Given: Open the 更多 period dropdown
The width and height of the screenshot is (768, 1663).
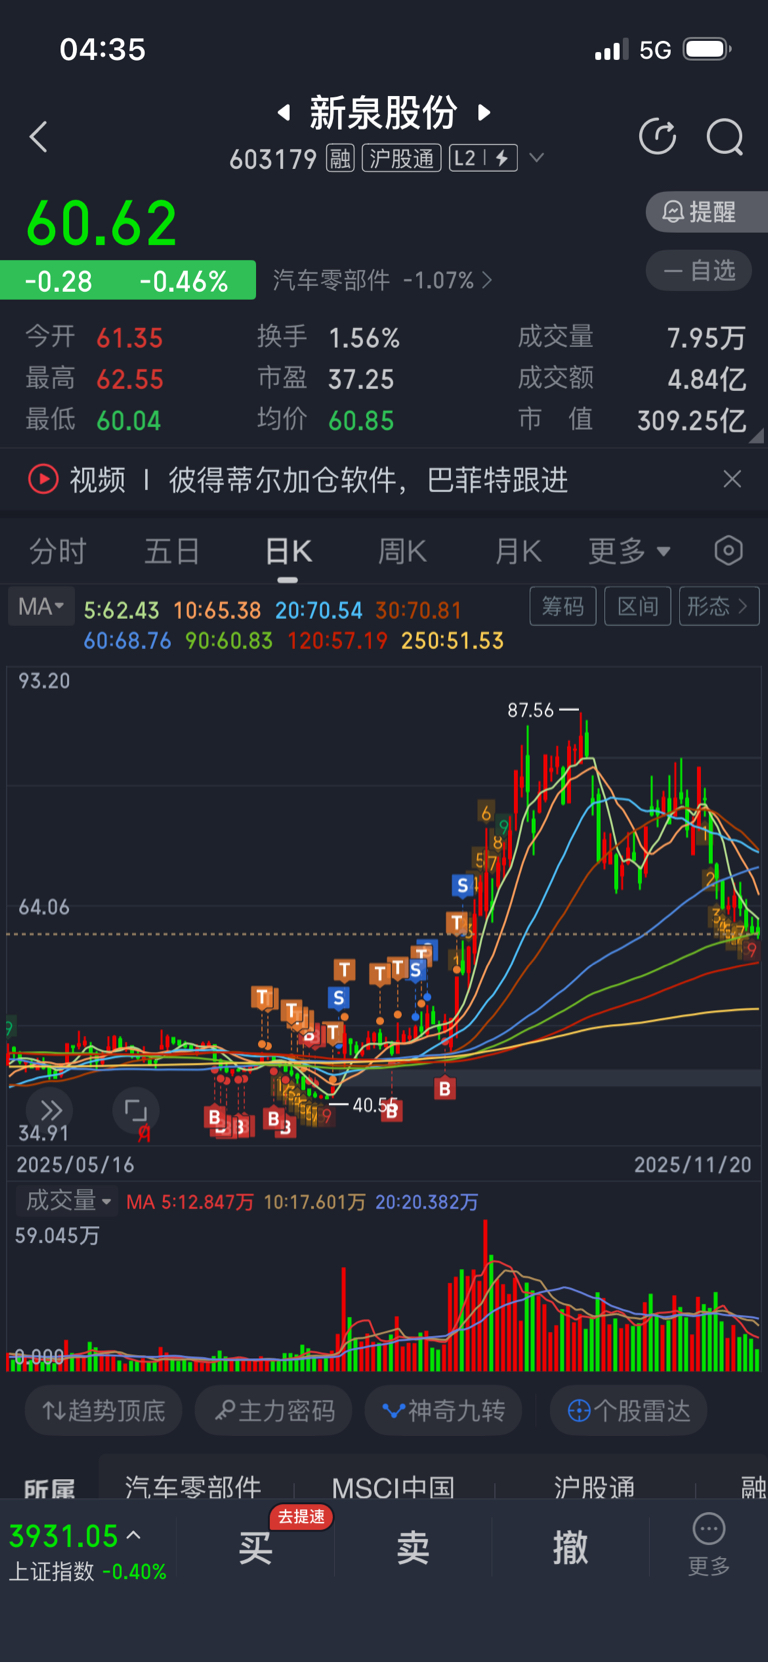Looking at the screenshot, I should click(629, 551).
